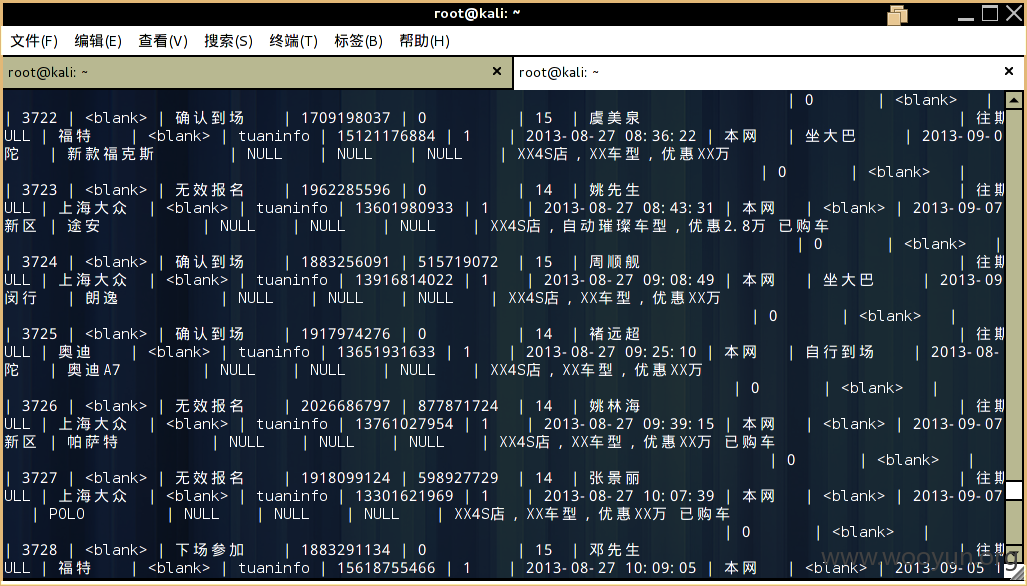
Task: Click the value 877871724
Action: 458,407
